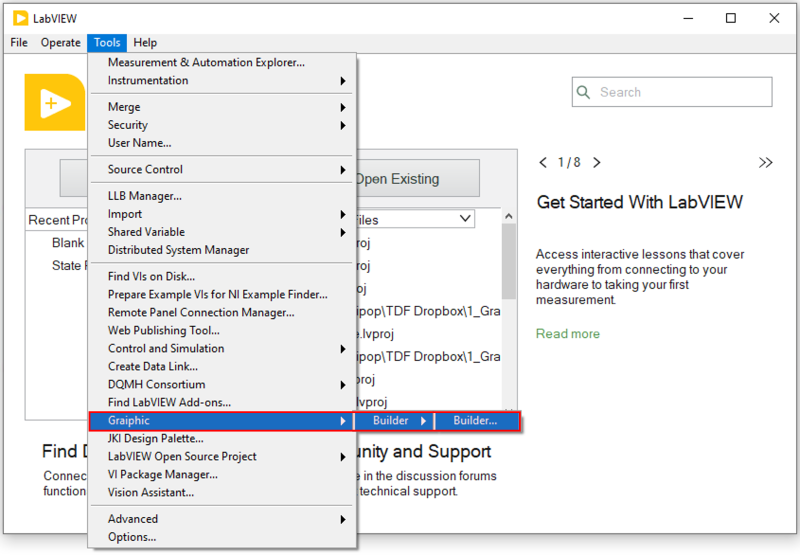Viewport: 800px width, 556px height.
Task: Select Find VIs on Disk
Action: [221, 276]
